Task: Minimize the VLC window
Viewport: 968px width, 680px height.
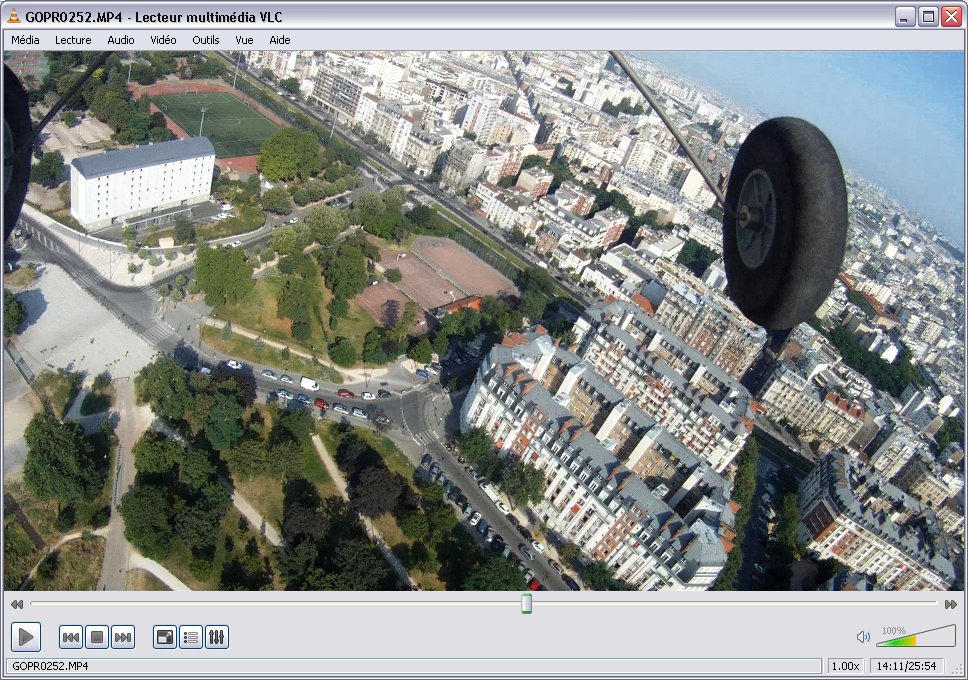Action: pyautogui.click(x=904, y=17)
